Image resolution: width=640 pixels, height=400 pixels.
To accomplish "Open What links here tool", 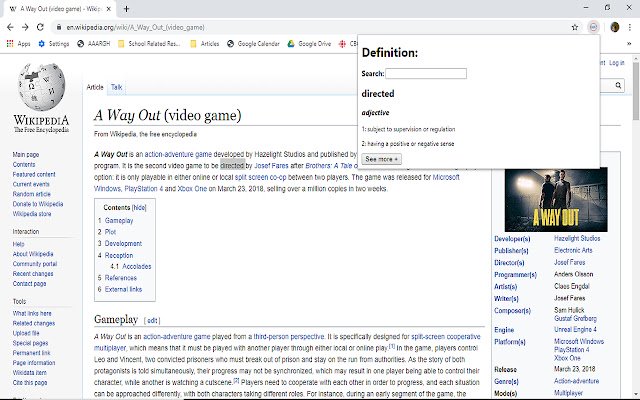I will 32,313.
